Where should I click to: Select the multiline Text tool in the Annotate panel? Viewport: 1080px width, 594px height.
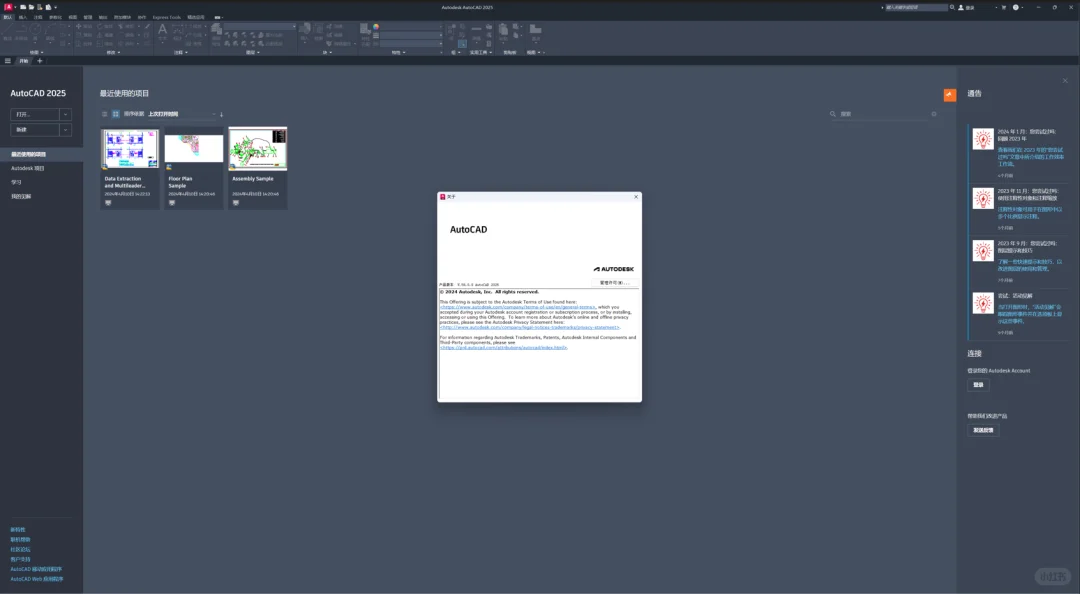[x=162, y=29]
